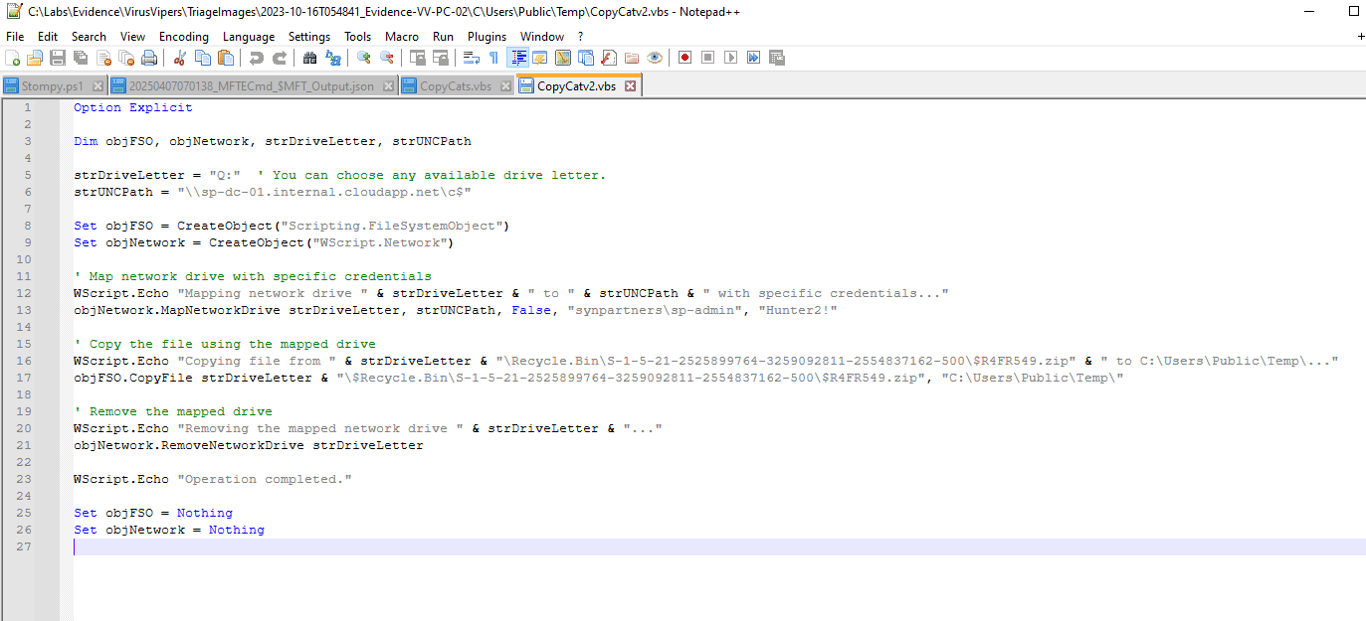The width and height of the screenshot is (1366, 621).
Task: Click the Close document toolbar icon
Action: (104, 58)
